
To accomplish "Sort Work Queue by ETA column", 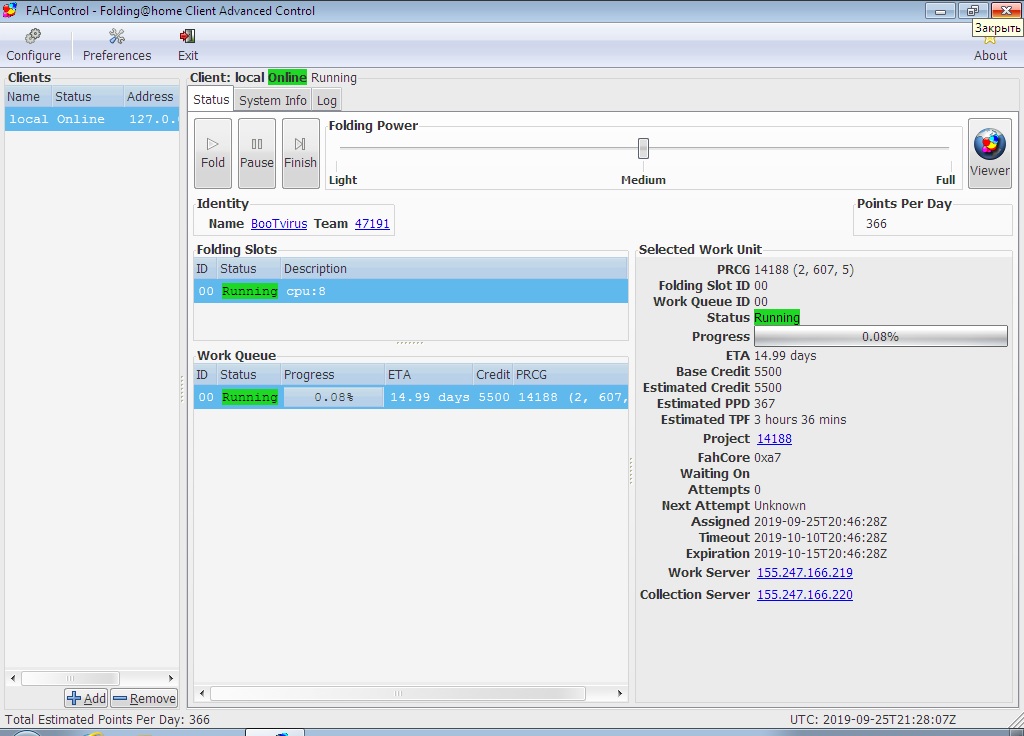I will tap(428, 375).
